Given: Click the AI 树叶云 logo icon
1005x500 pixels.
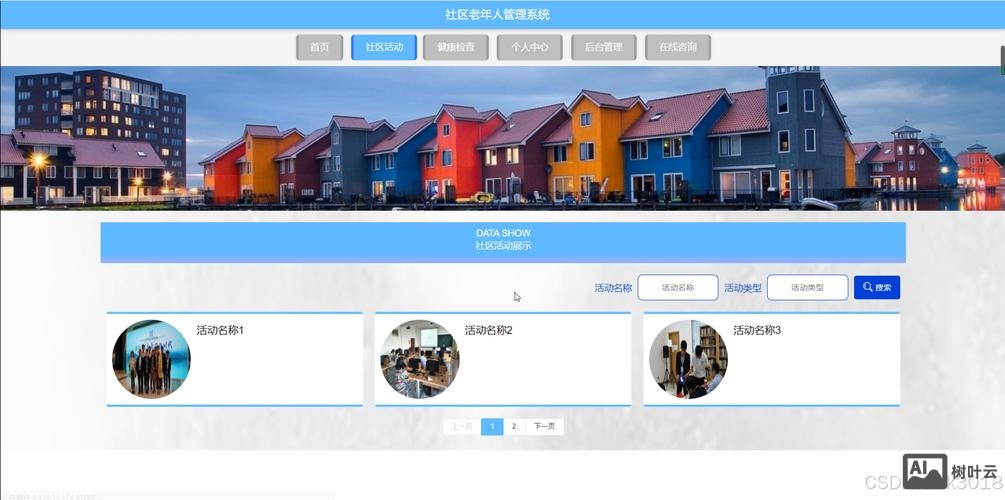Looking at the screenshot, I should point(924,472).
